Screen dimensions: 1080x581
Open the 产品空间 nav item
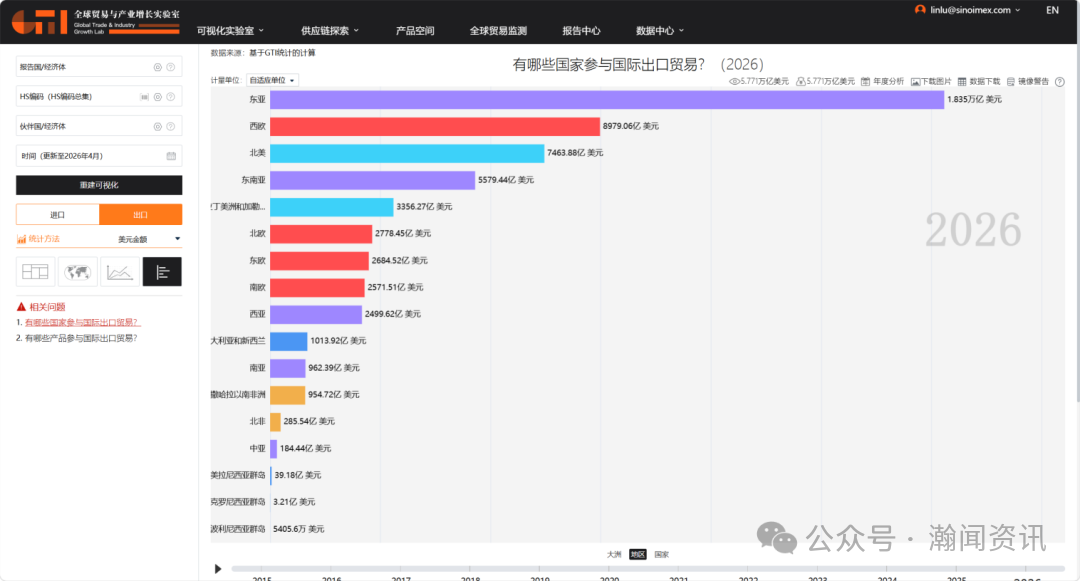[415, 30]
